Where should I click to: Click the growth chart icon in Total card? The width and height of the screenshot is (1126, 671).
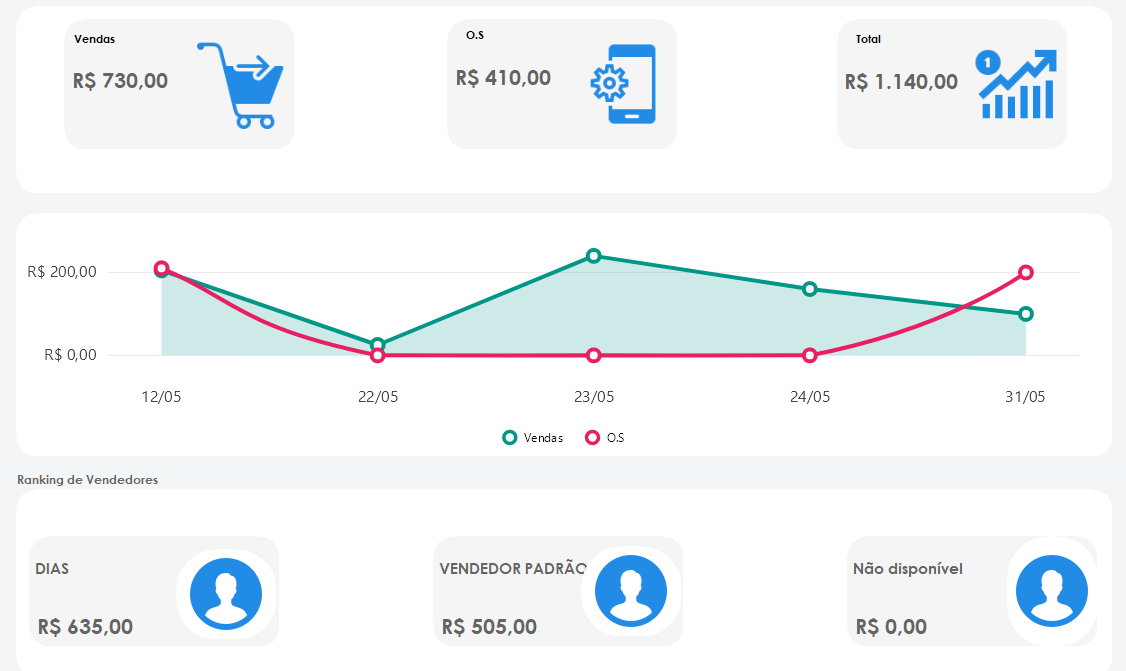pyautogui.click(x=1016, y=85)
